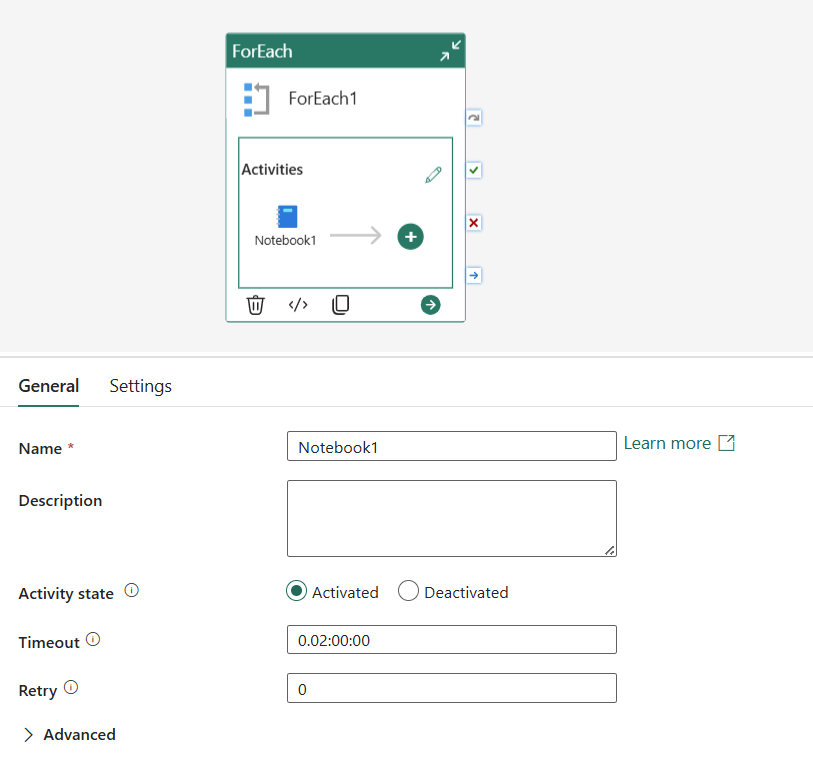The image size is (813, 765).
Task: Click the On skip connector handle
Action: click(474, 118)
